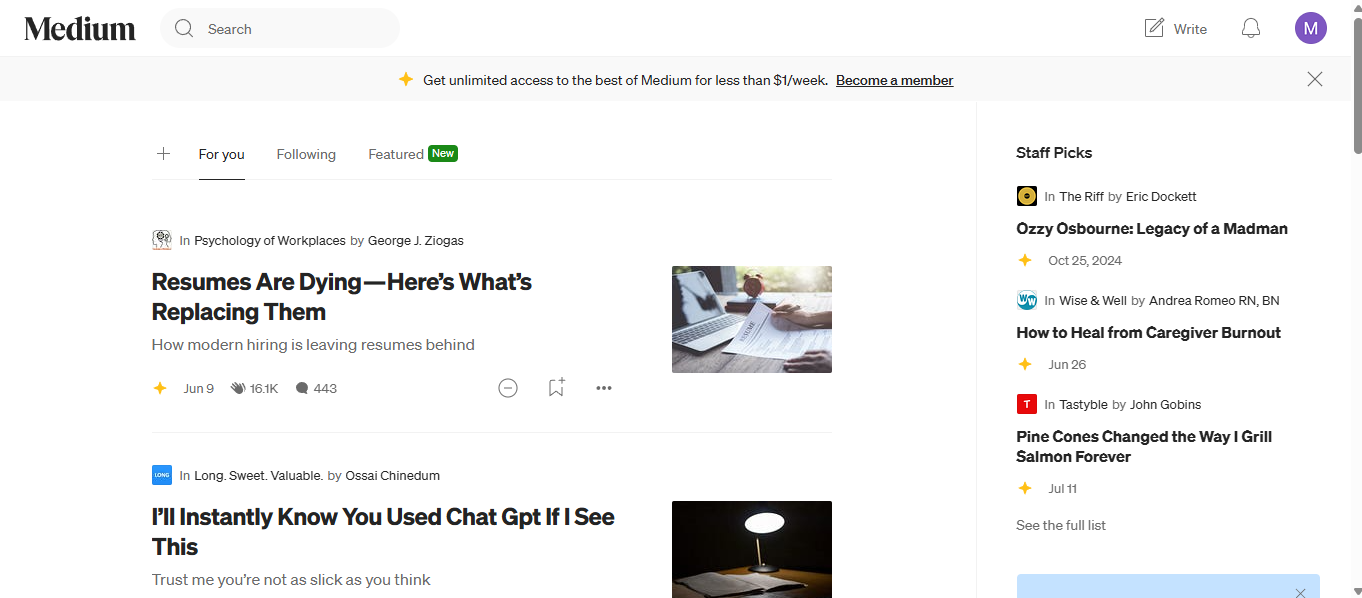Open more options for Resumes article
The height and width of the screenshot is (598, 1362).
point(604,388)
